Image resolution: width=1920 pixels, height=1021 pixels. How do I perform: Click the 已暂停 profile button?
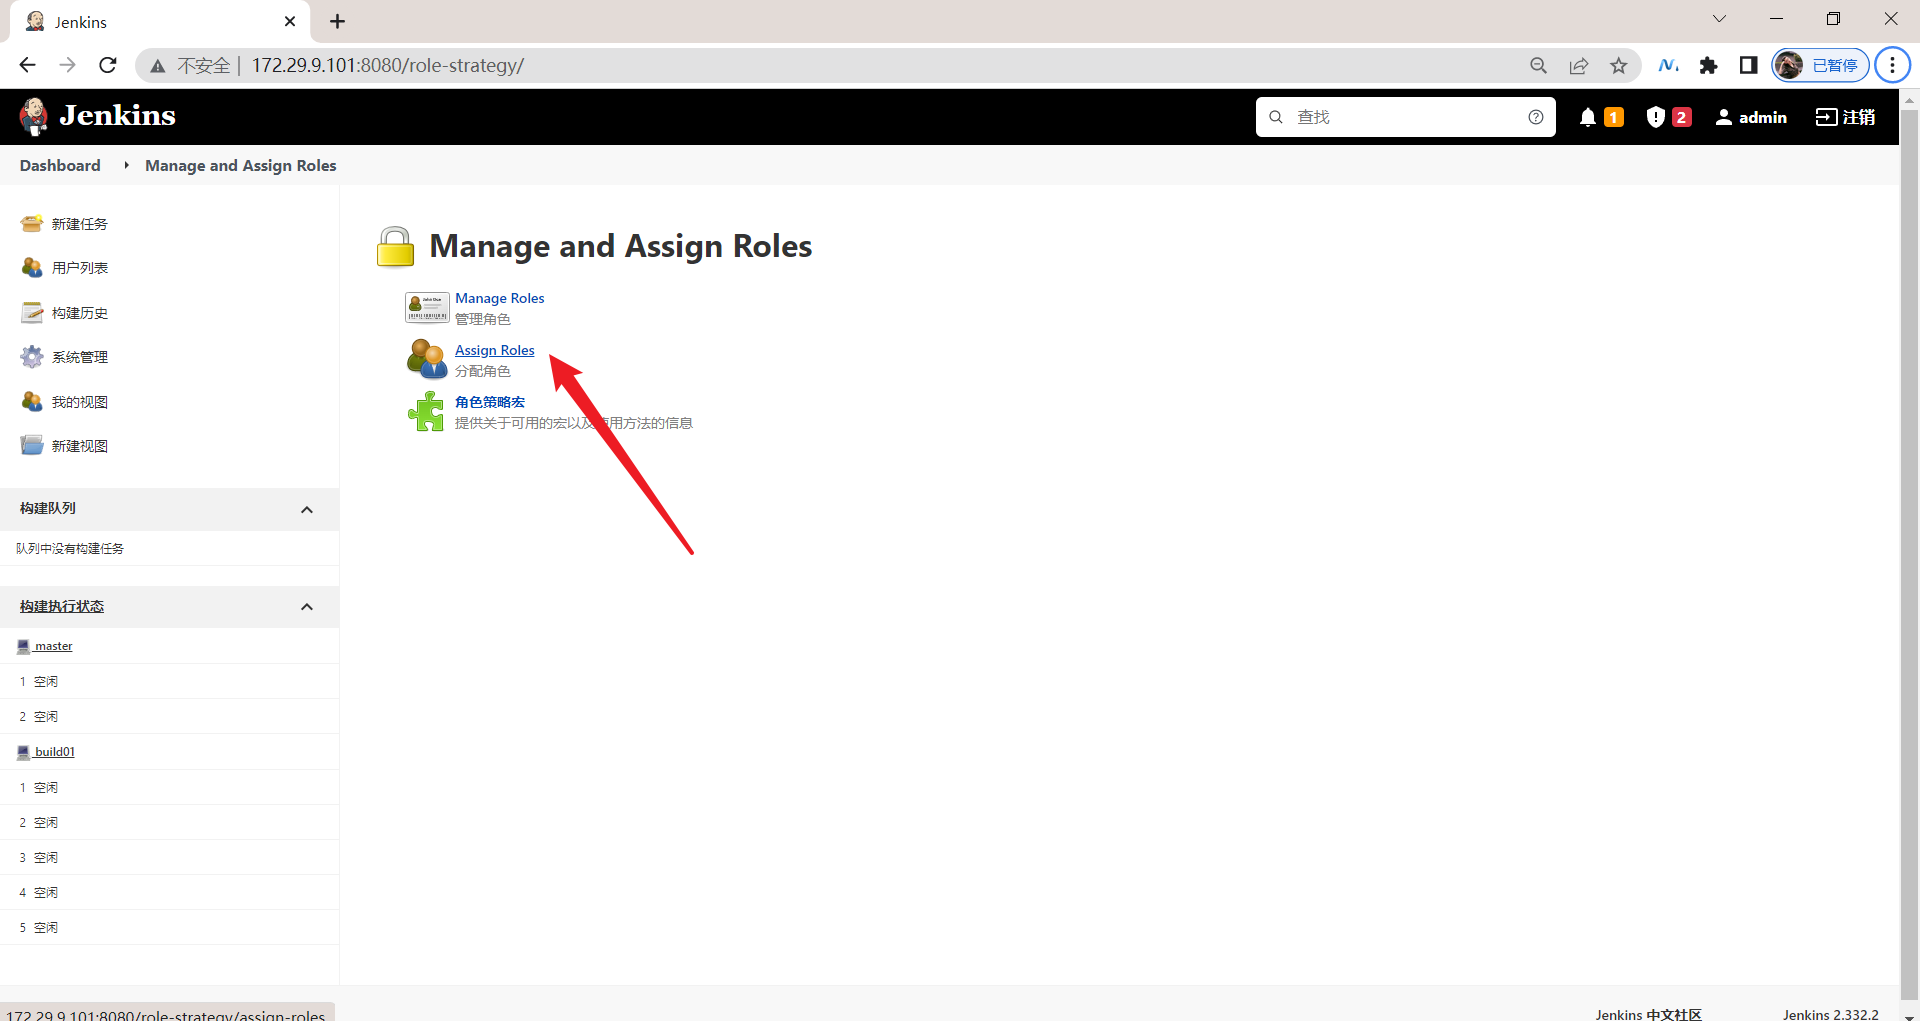coord(1820,65)
